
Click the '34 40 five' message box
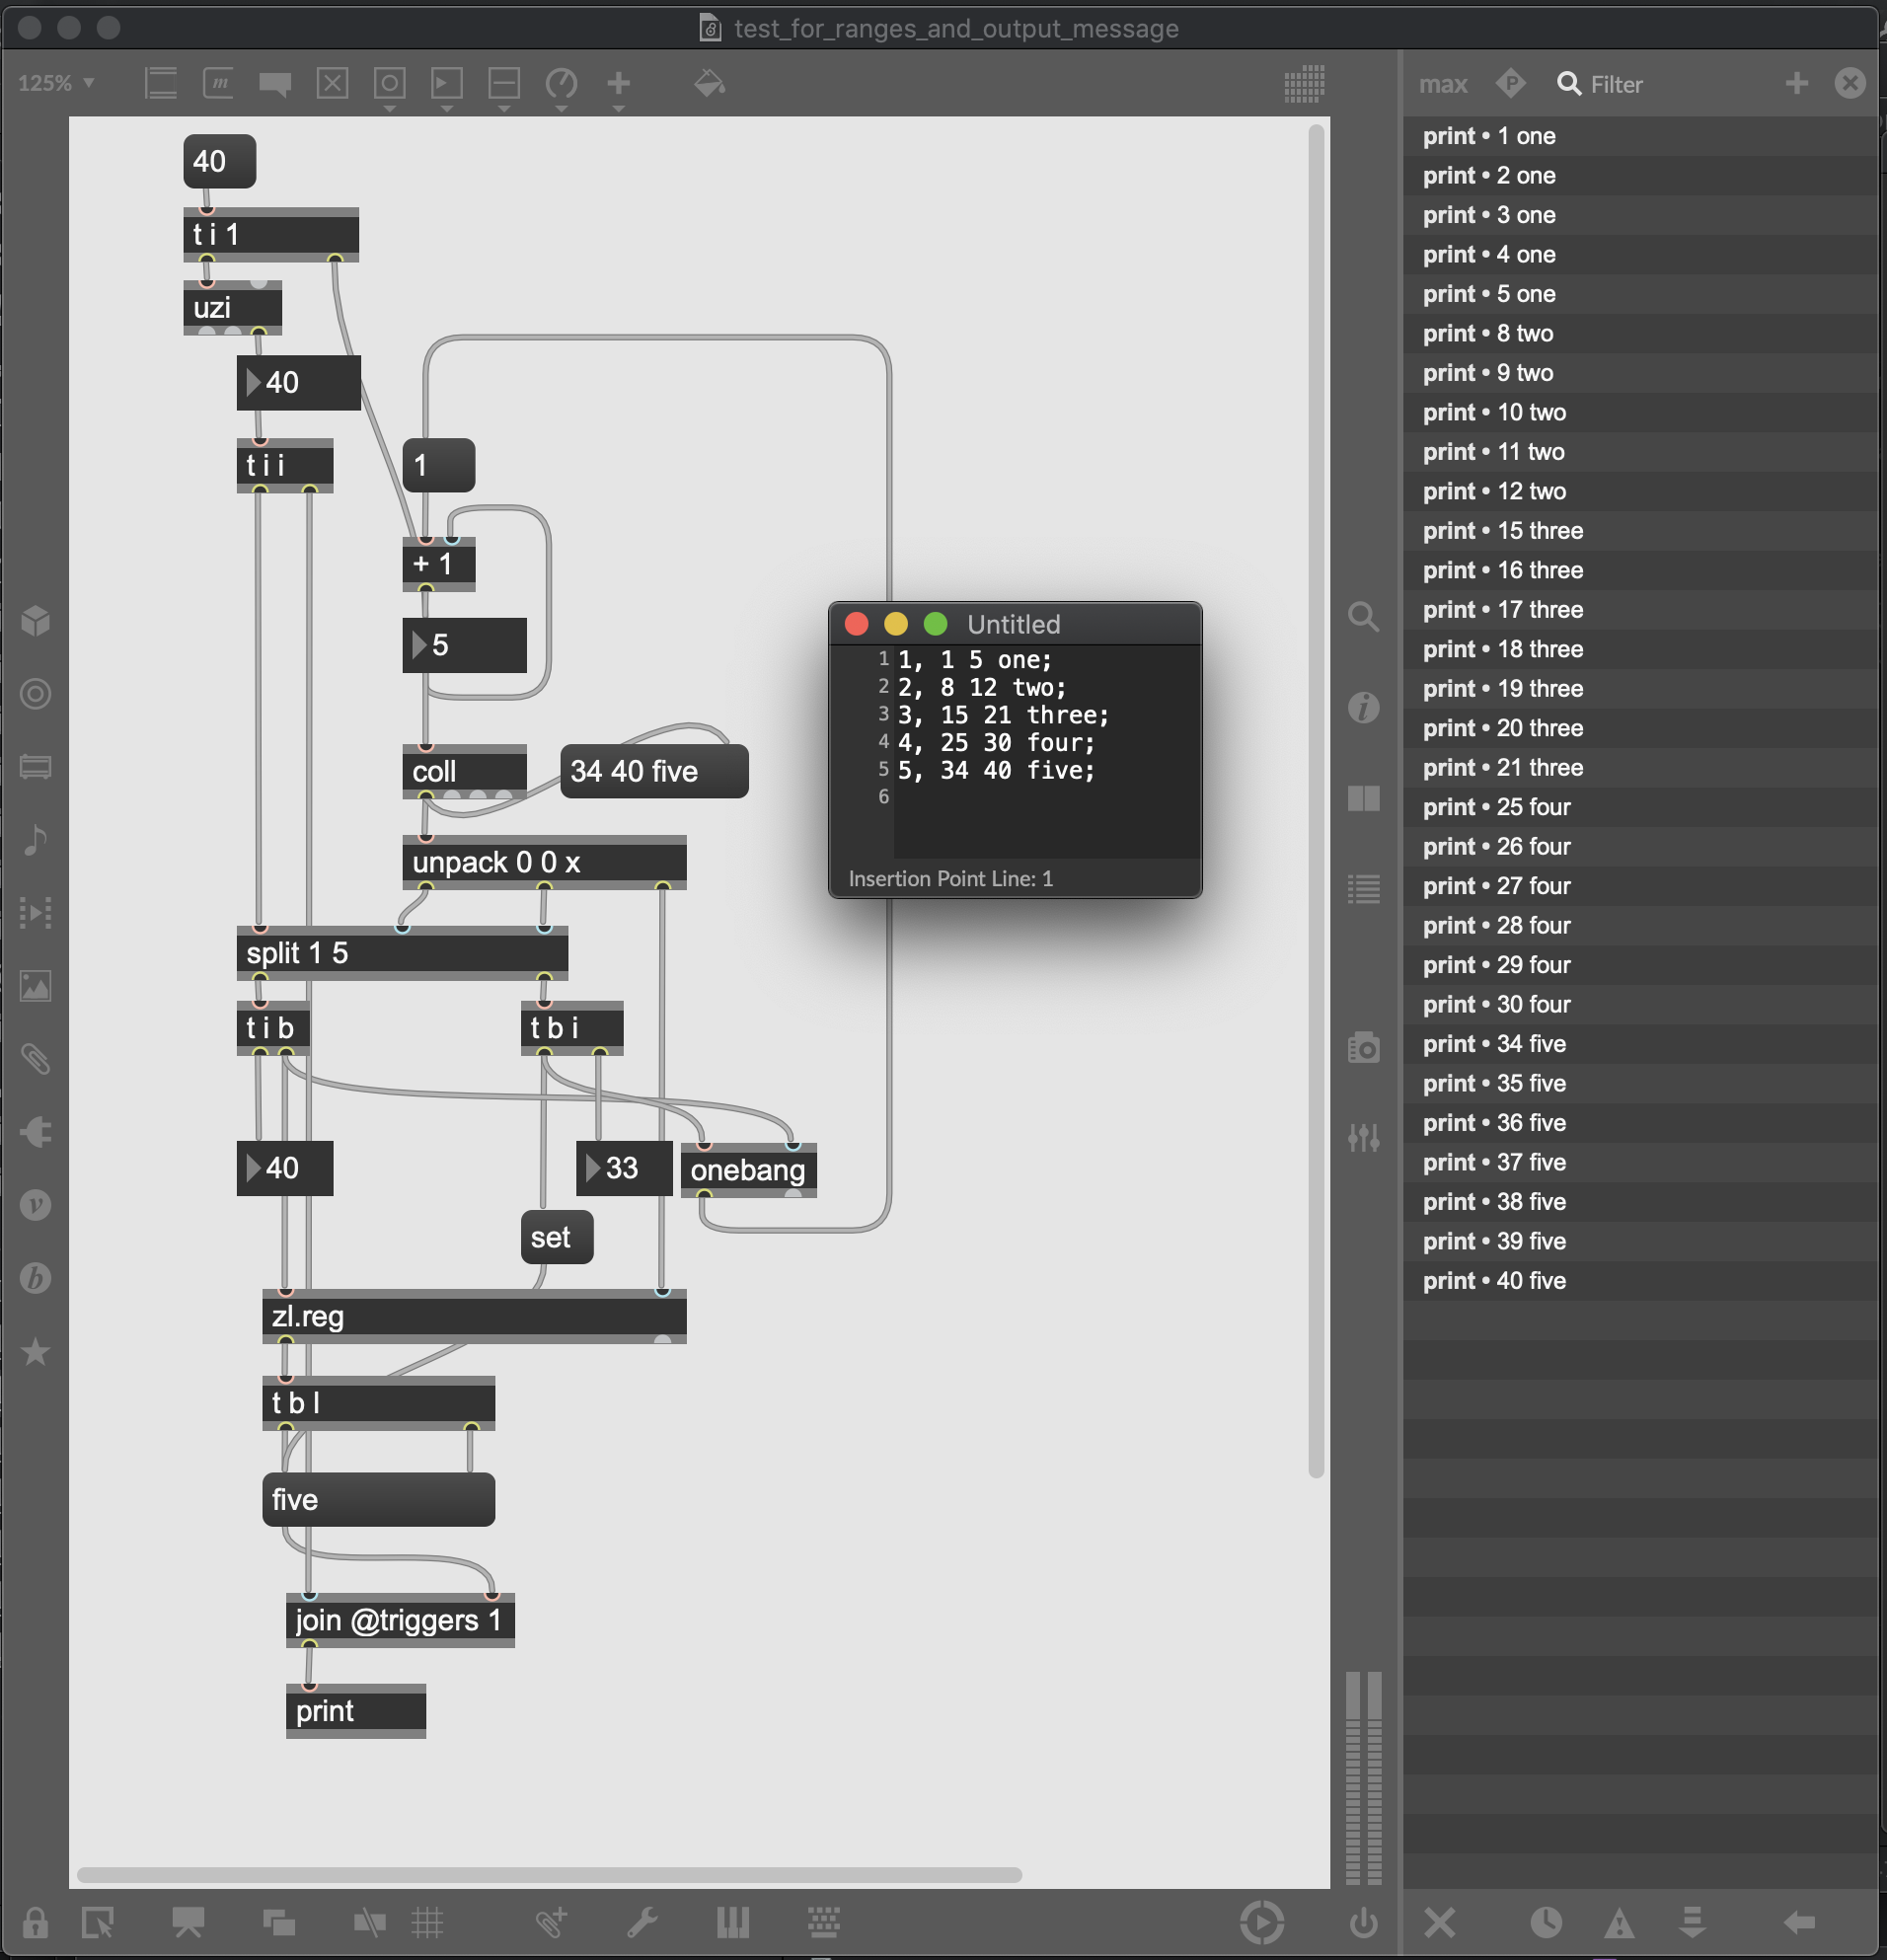tap(654, 771)
